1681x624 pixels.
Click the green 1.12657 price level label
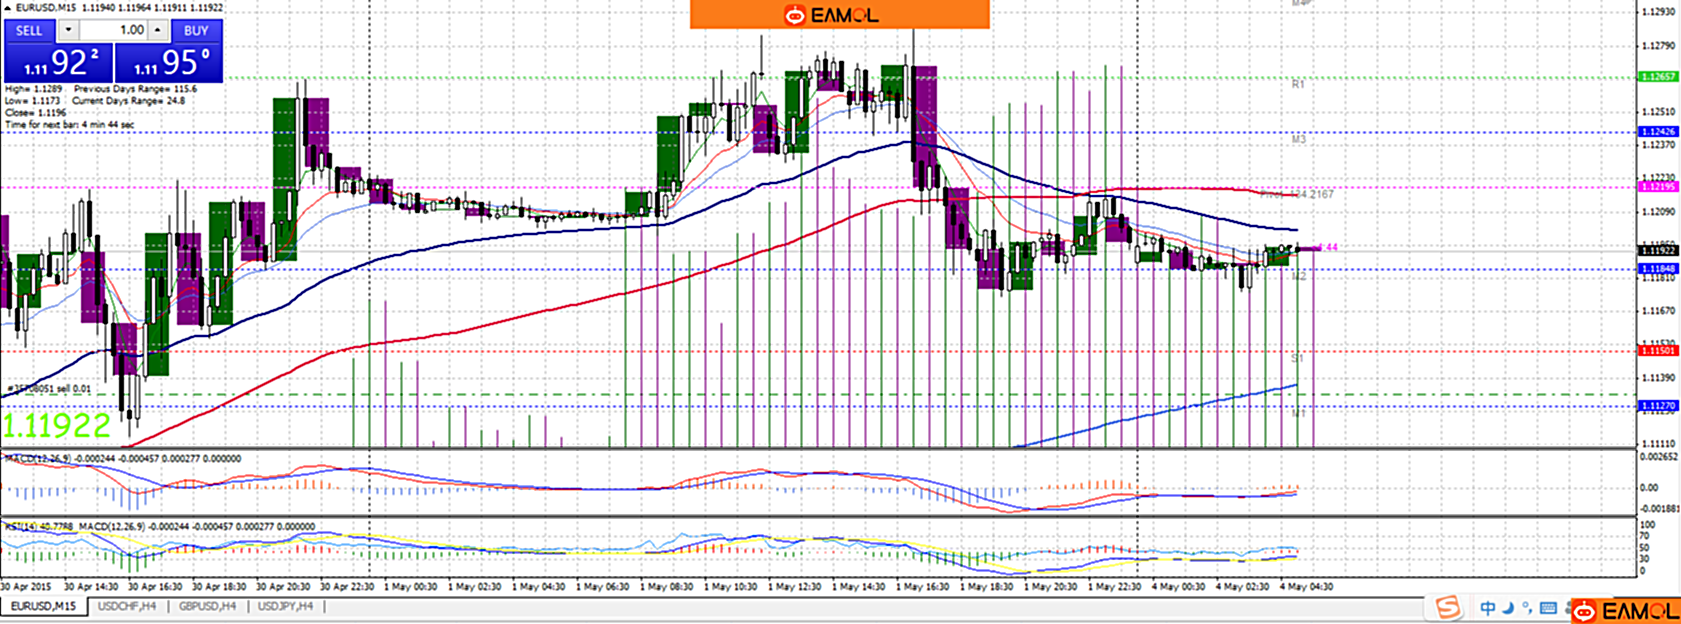pyautogui.click(x=1658, y=77)
